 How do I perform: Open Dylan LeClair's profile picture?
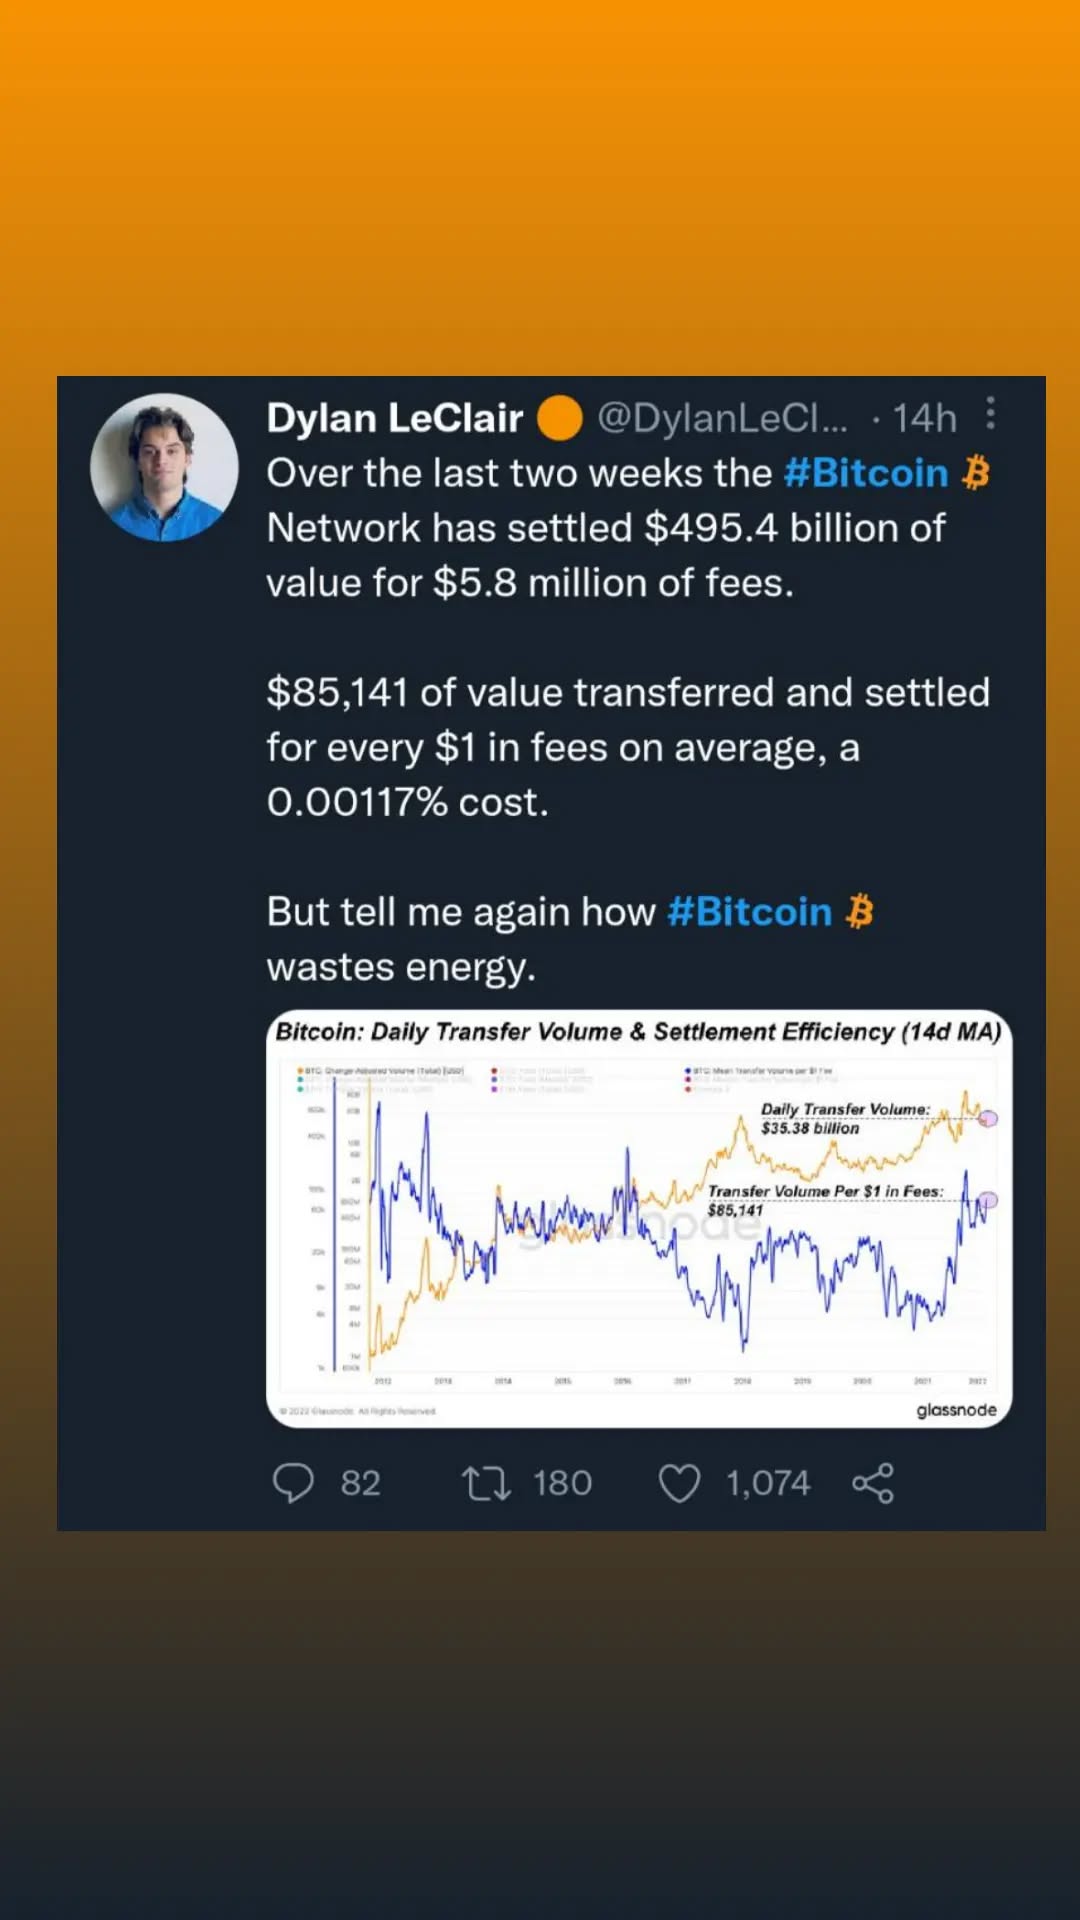(x=164, y=467)
